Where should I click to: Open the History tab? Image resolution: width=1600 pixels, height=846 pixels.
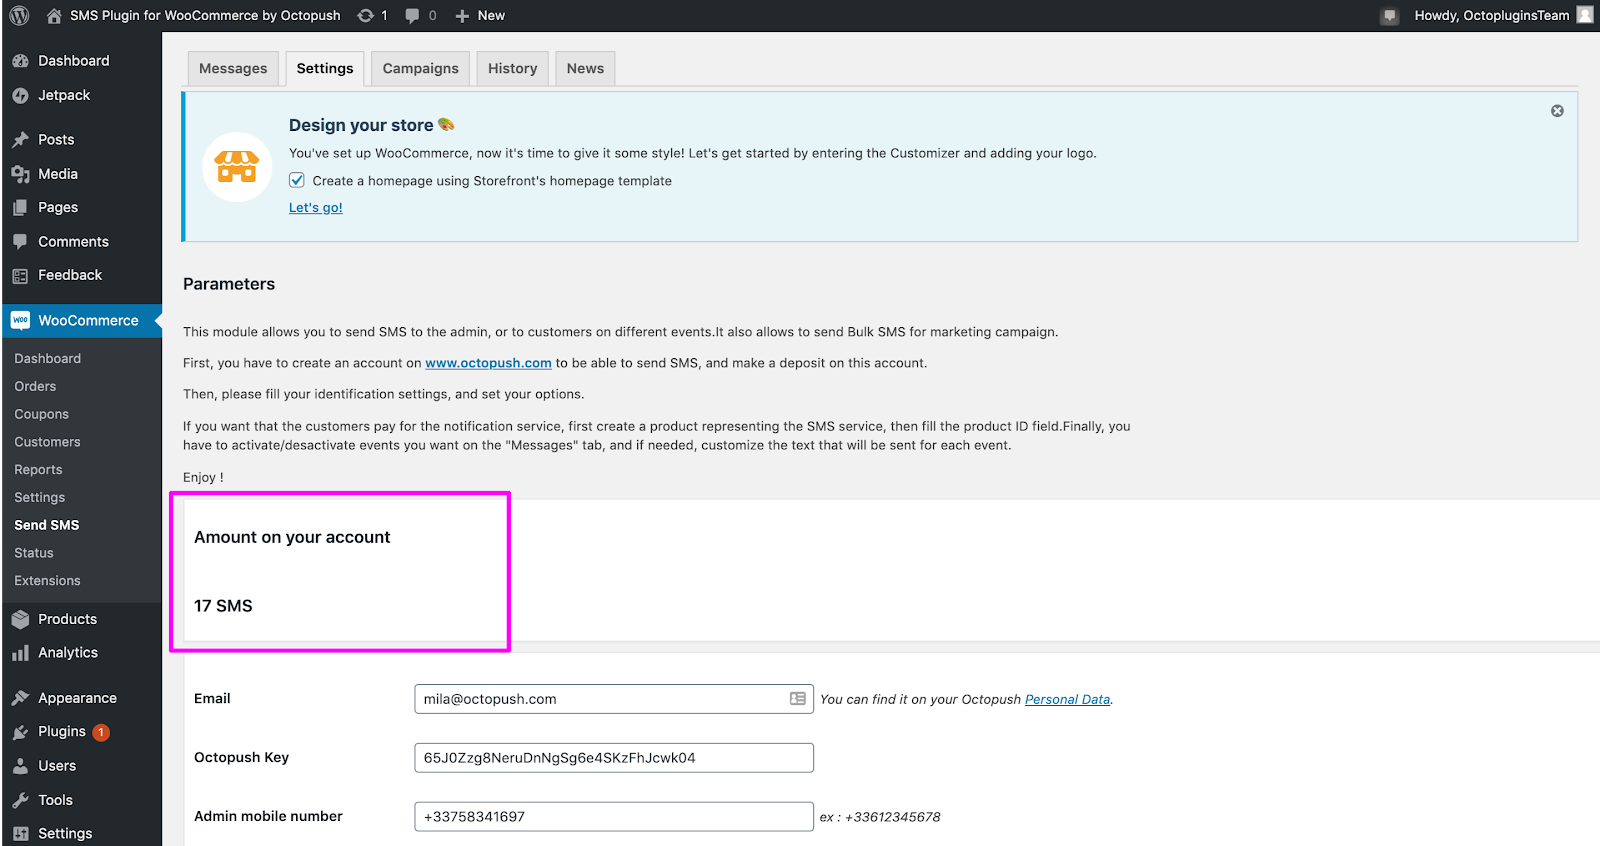point(513,68)
